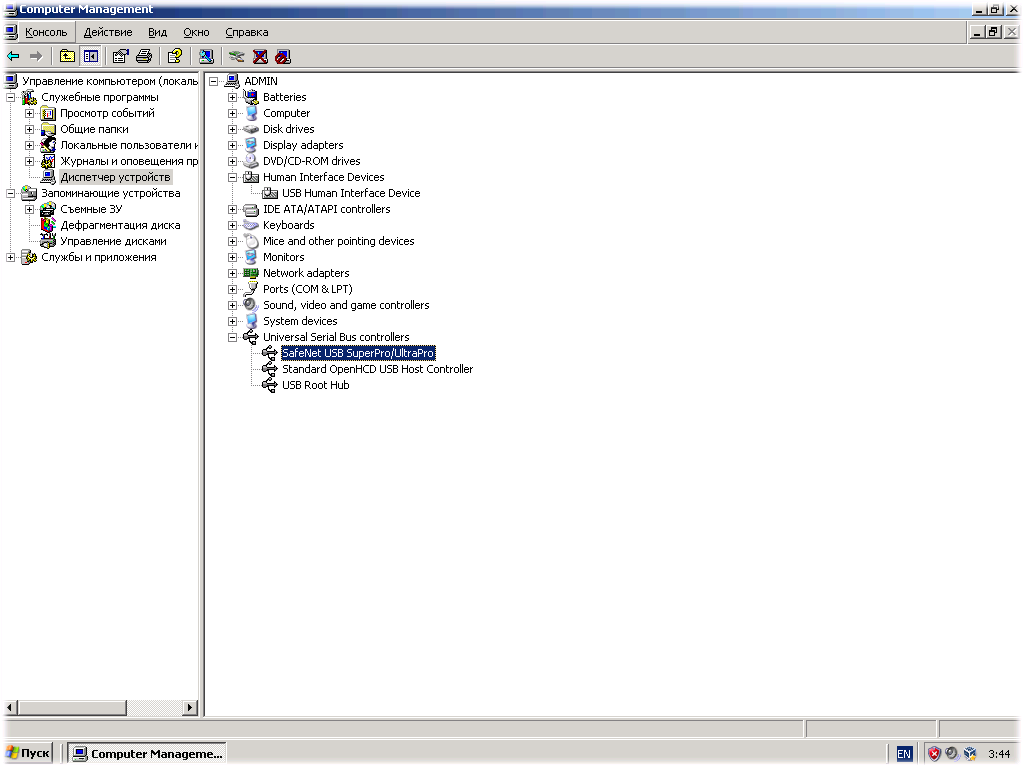
Task: Click the Monitors category icon
Action: 251,257
